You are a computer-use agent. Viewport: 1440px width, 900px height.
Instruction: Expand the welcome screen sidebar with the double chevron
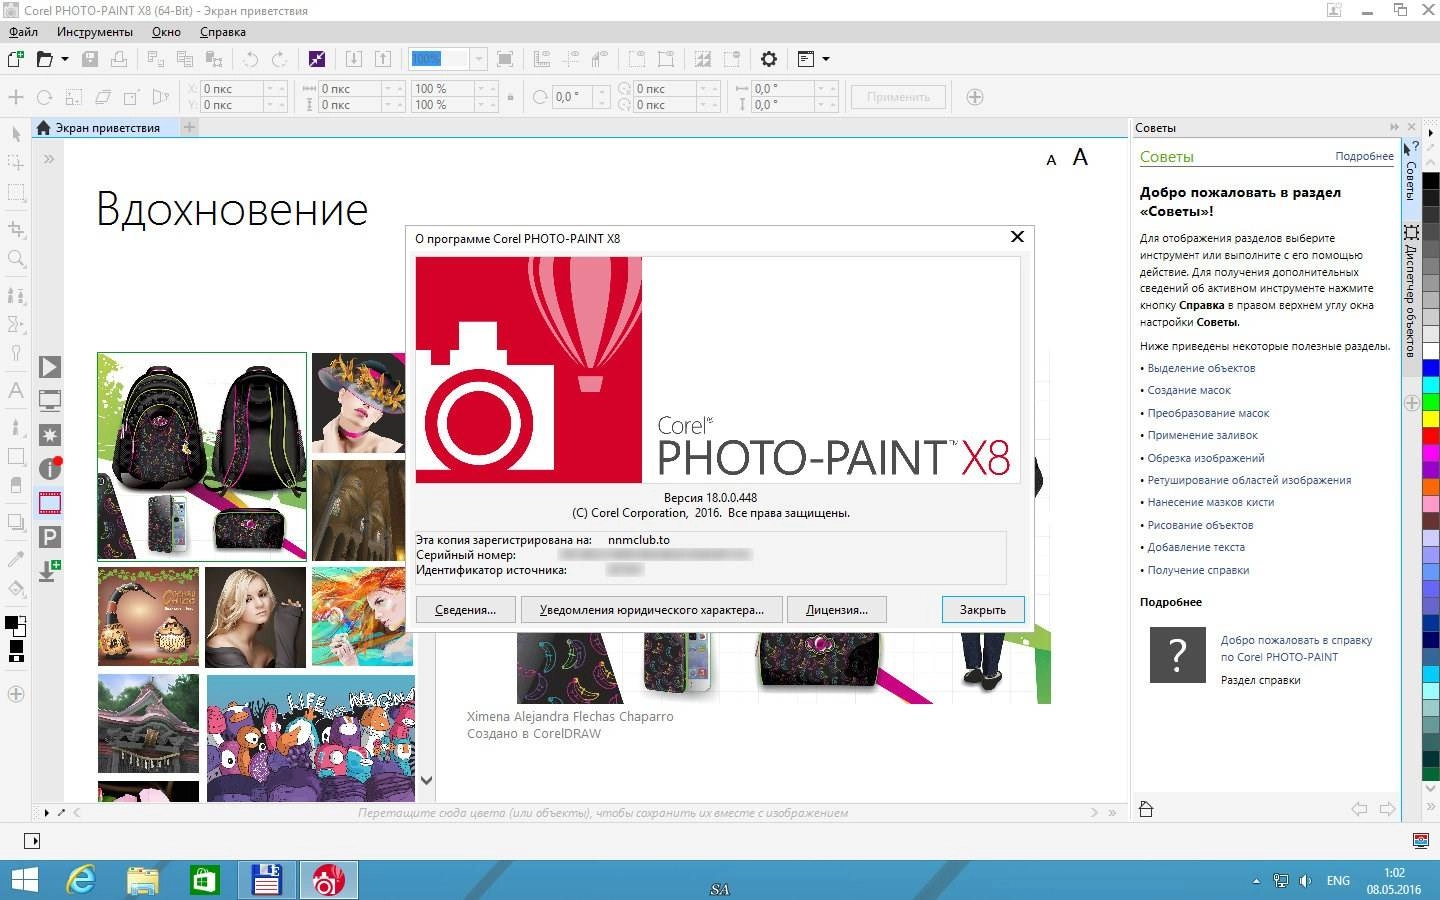click(x=49, y=158)
